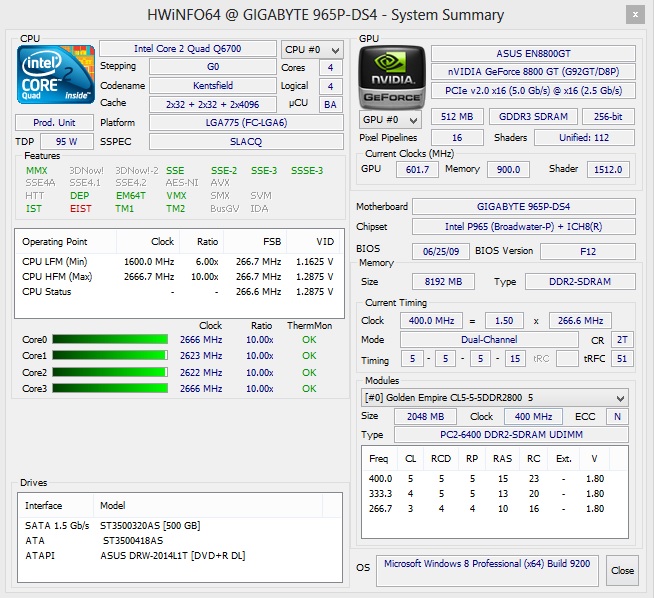The height and width of the screenshot is (598, 654).
Task: Click the Core0 usage bar
Action: click(x=110, y=339)
